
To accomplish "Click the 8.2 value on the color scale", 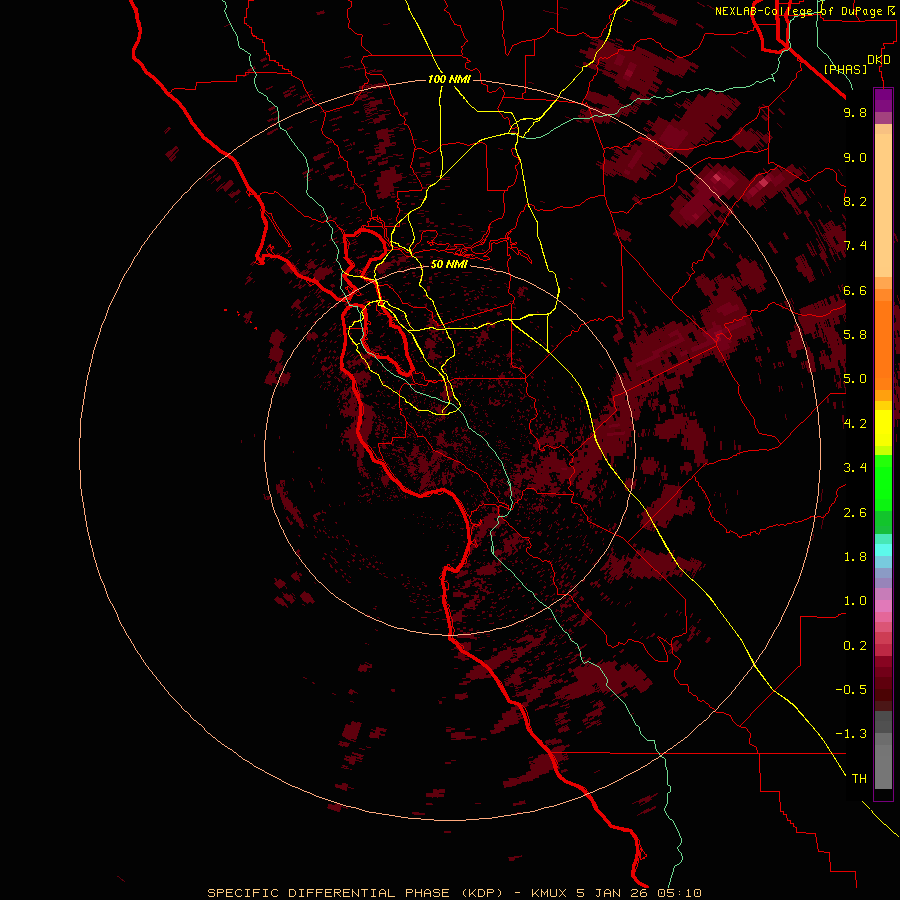I will (x=855, y=201).
